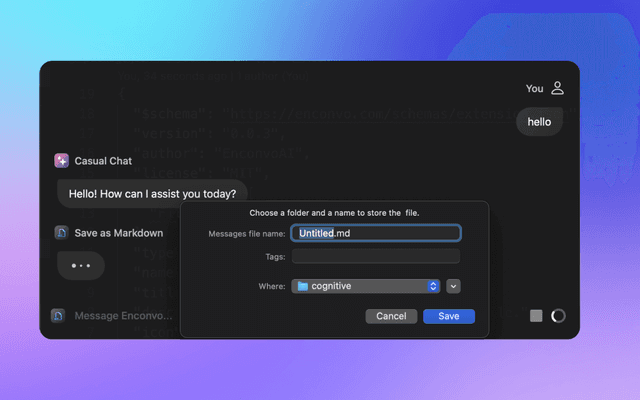Click the Save as Markdown label
The height and width of the screenshot is (400, 640).
[x=119, y=233]
